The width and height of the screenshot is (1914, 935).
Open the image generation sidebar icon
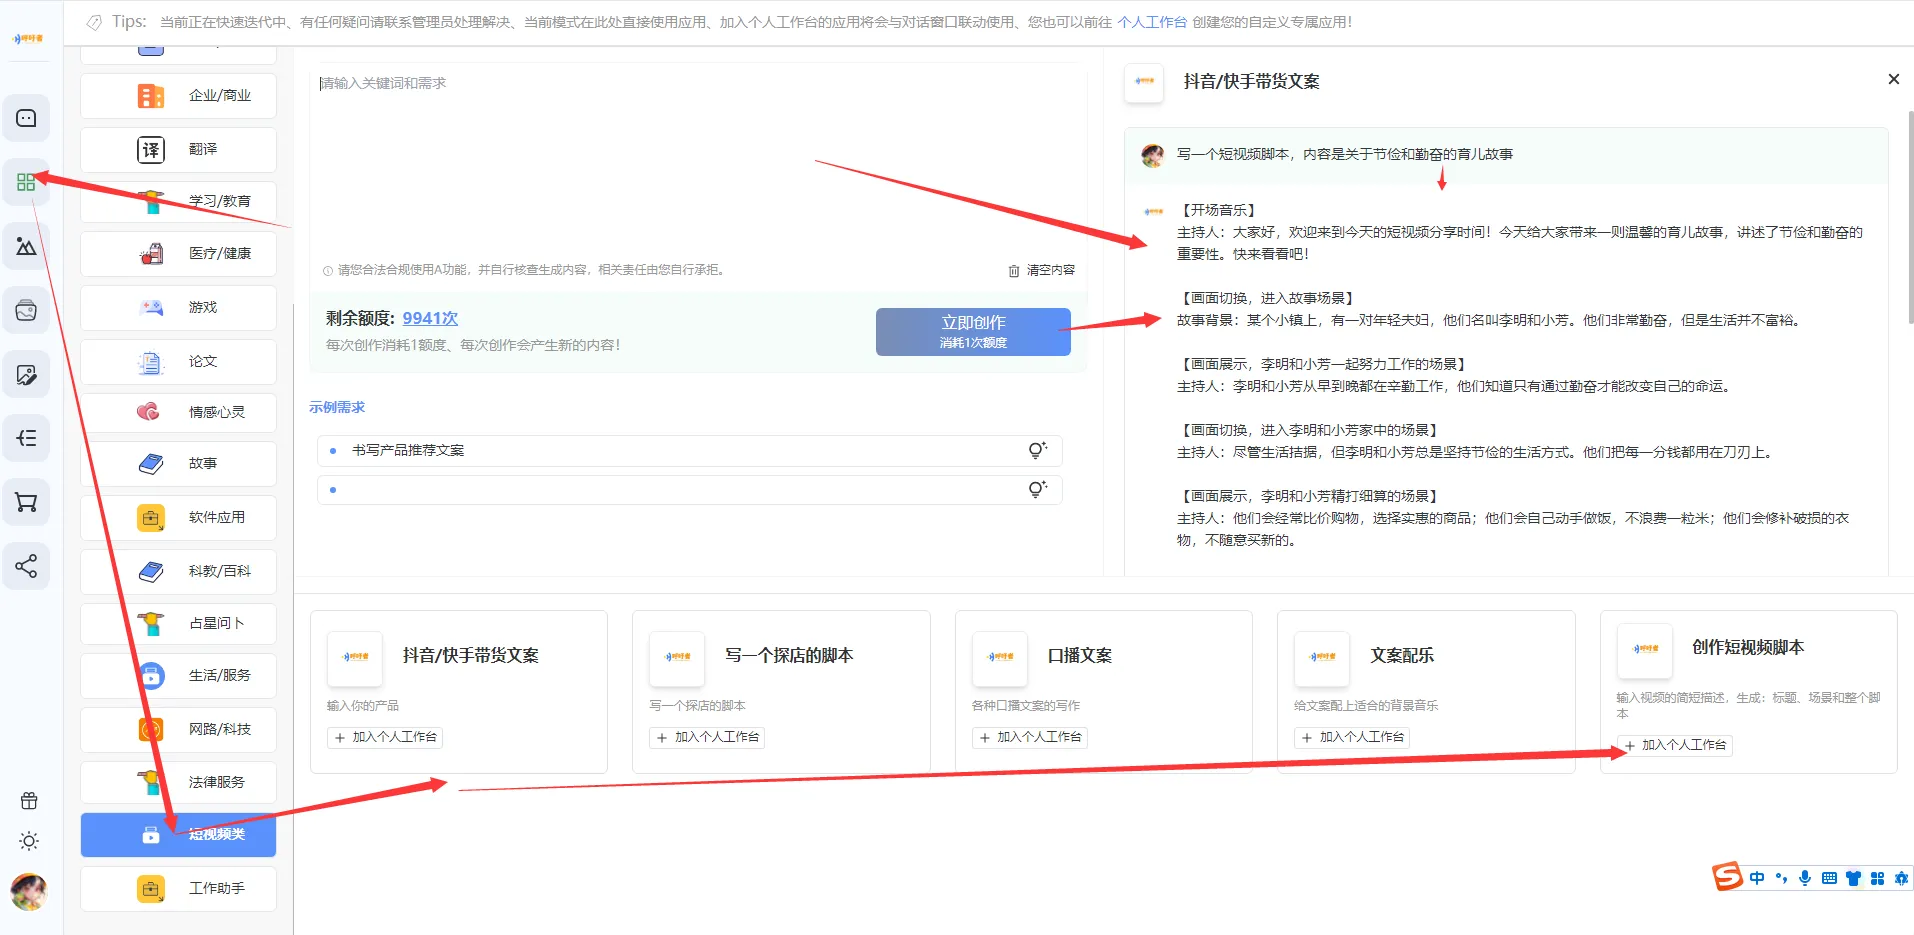tap(27, 246)
